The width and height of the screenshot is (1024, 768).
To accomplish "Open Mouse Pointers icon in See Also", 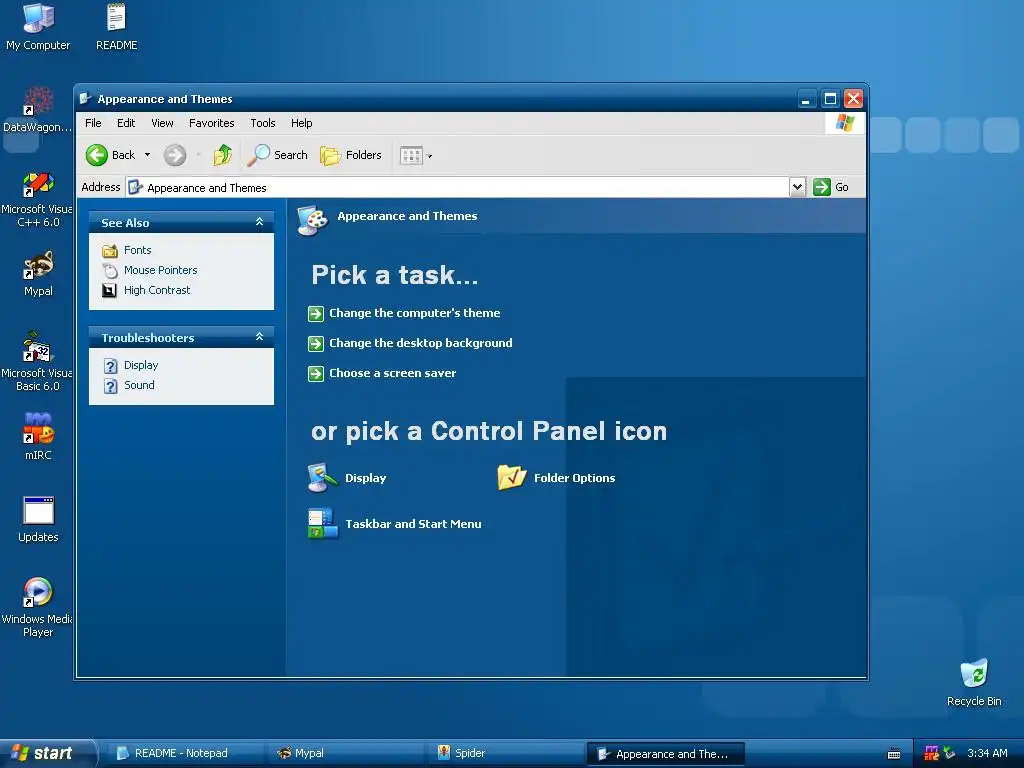I will (110, 270).
